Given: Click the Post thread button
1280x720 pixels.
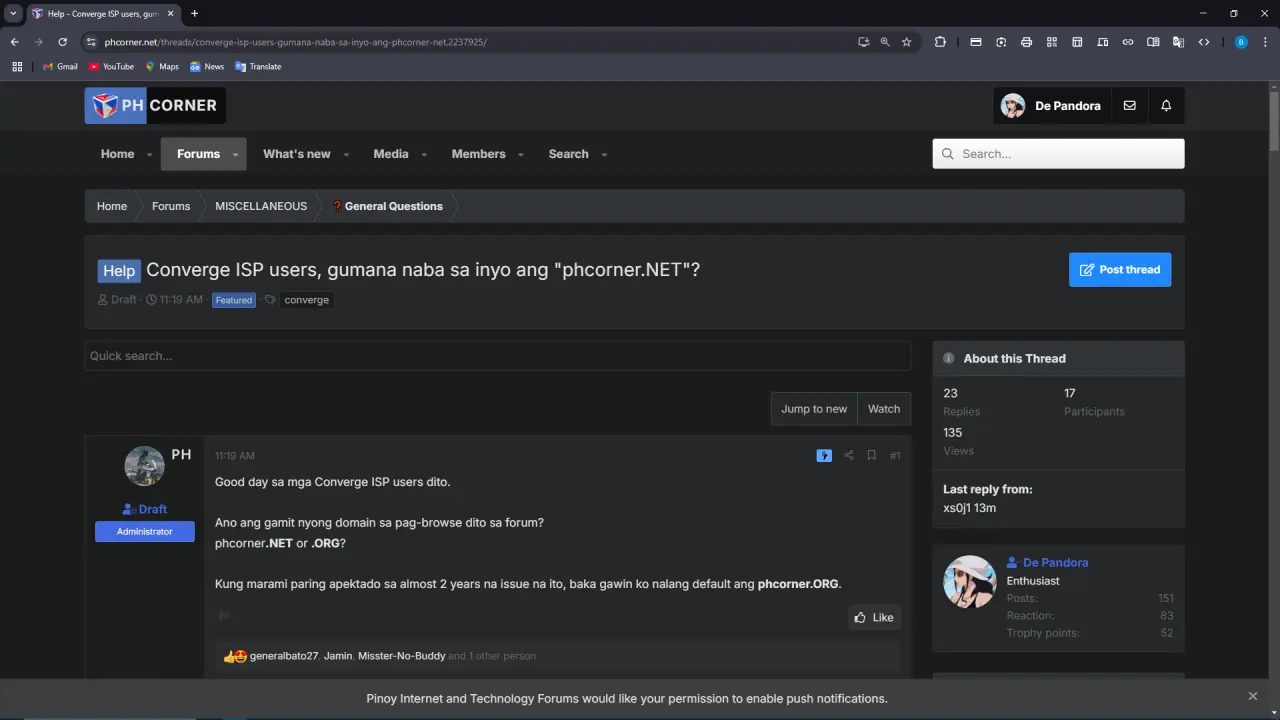Looking at the screenshot, I should (1120, 269).
